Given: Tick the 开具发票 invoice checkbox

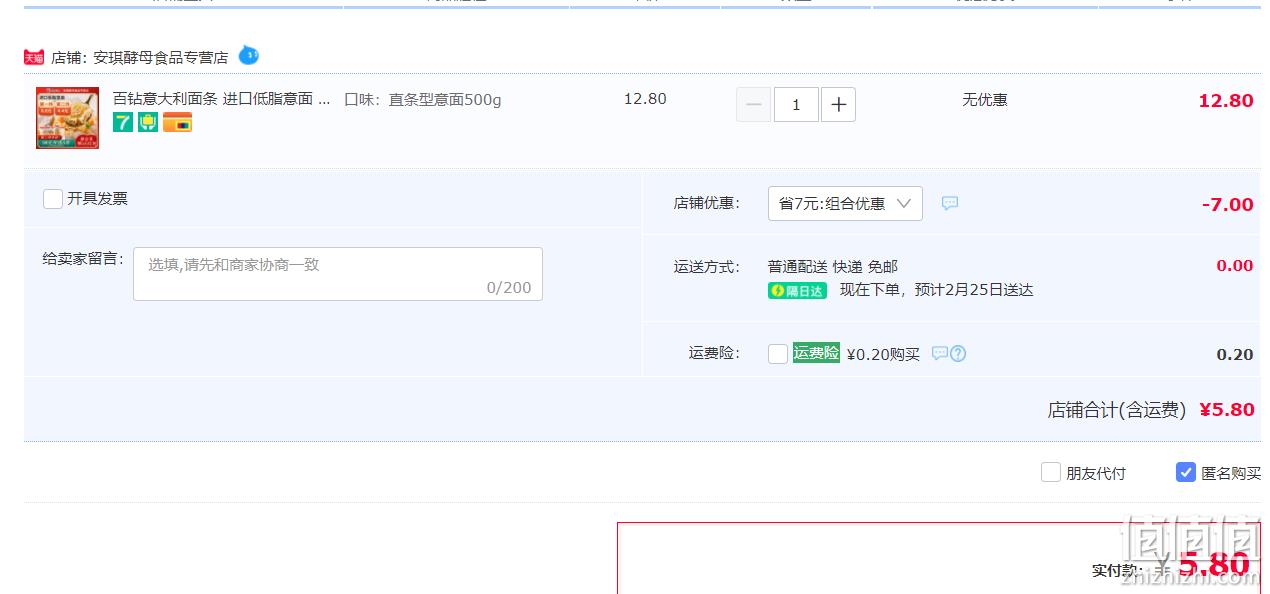Looking at the screenshot, I should [53, 199].
